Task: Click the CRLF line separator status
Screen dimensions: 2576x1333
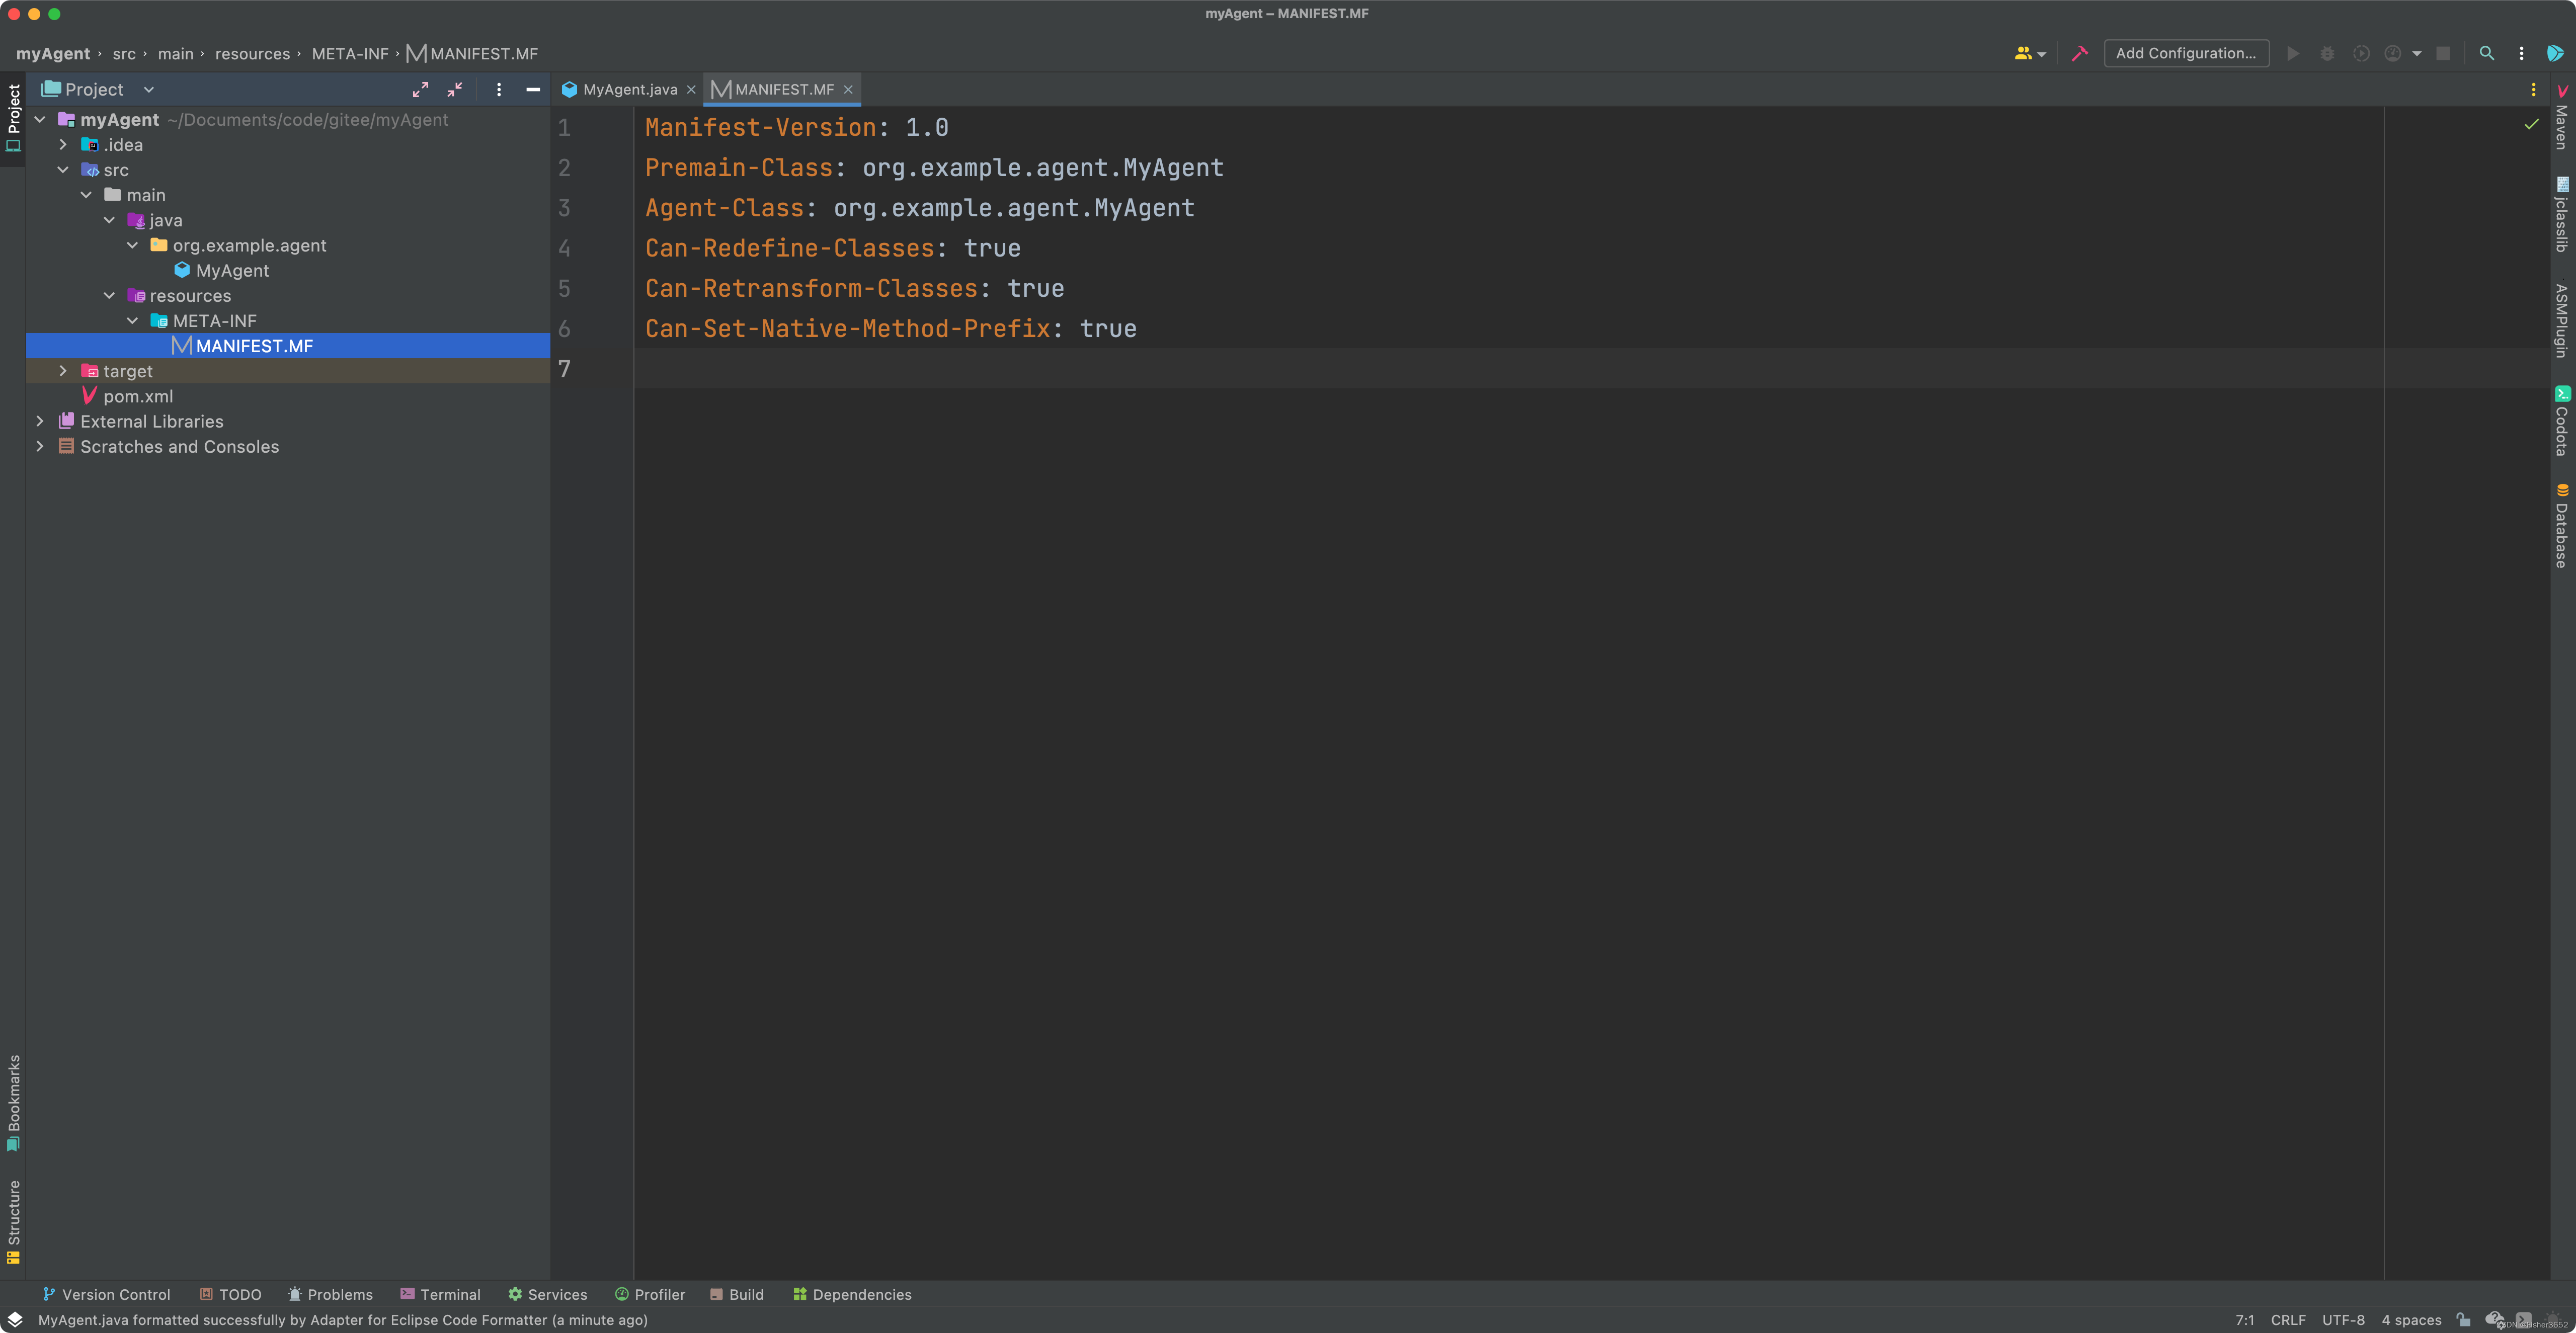Action: click(x=2287, y=1320)
